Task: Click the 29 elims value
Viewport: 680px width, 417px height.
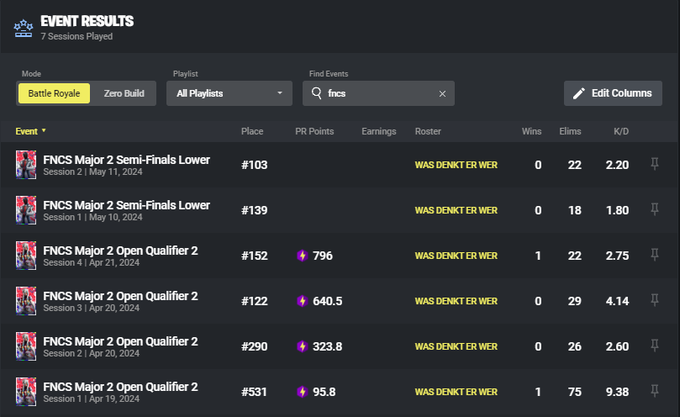Action: point(575,301)
